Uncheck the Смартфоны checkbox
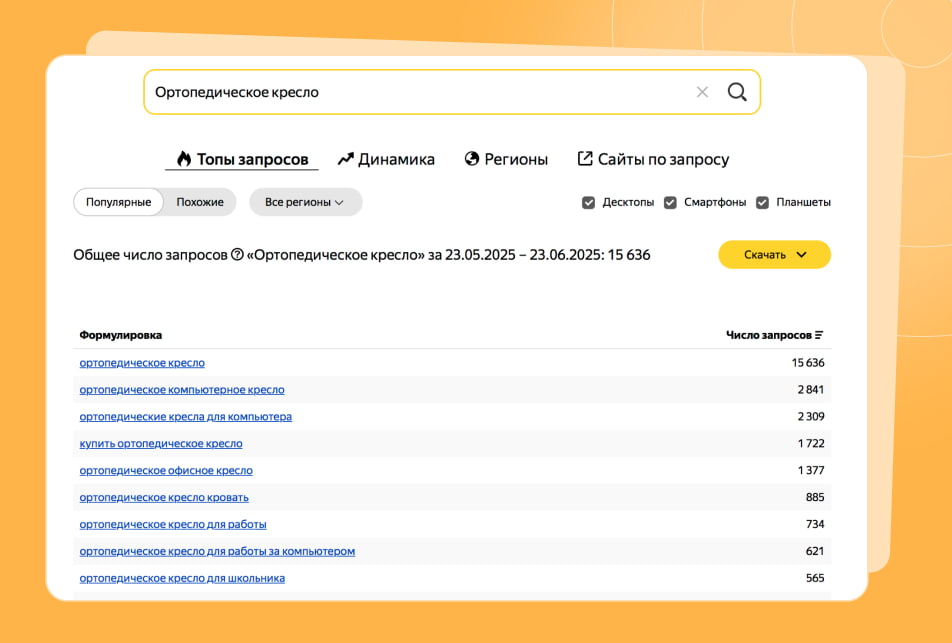Image resolution: width=952 pixels, height=643 pixels. coord(670,202)
